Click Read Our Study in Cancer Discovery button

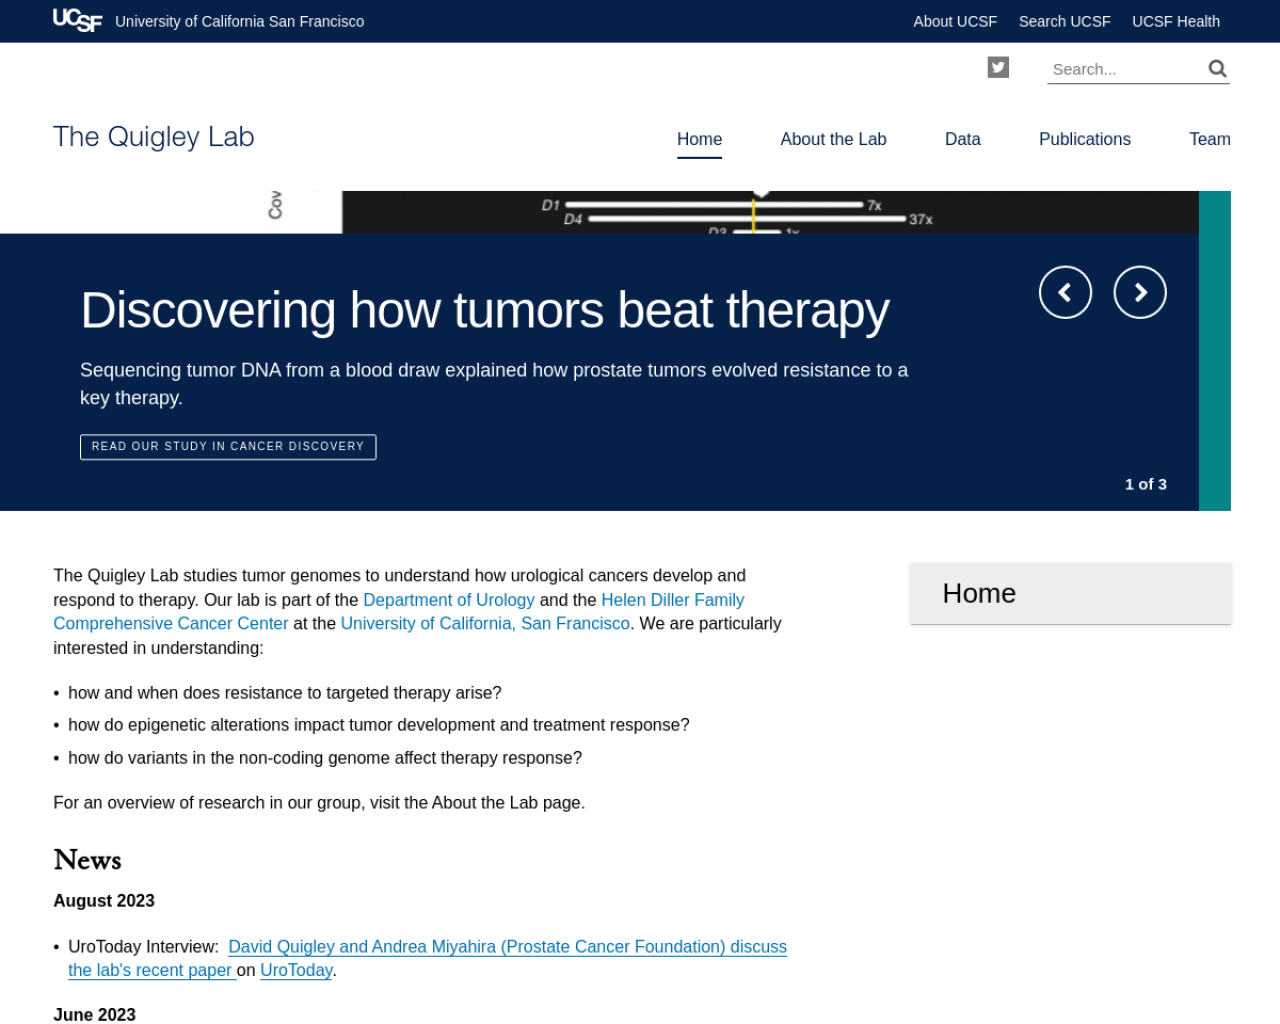(x=228, y=446)
